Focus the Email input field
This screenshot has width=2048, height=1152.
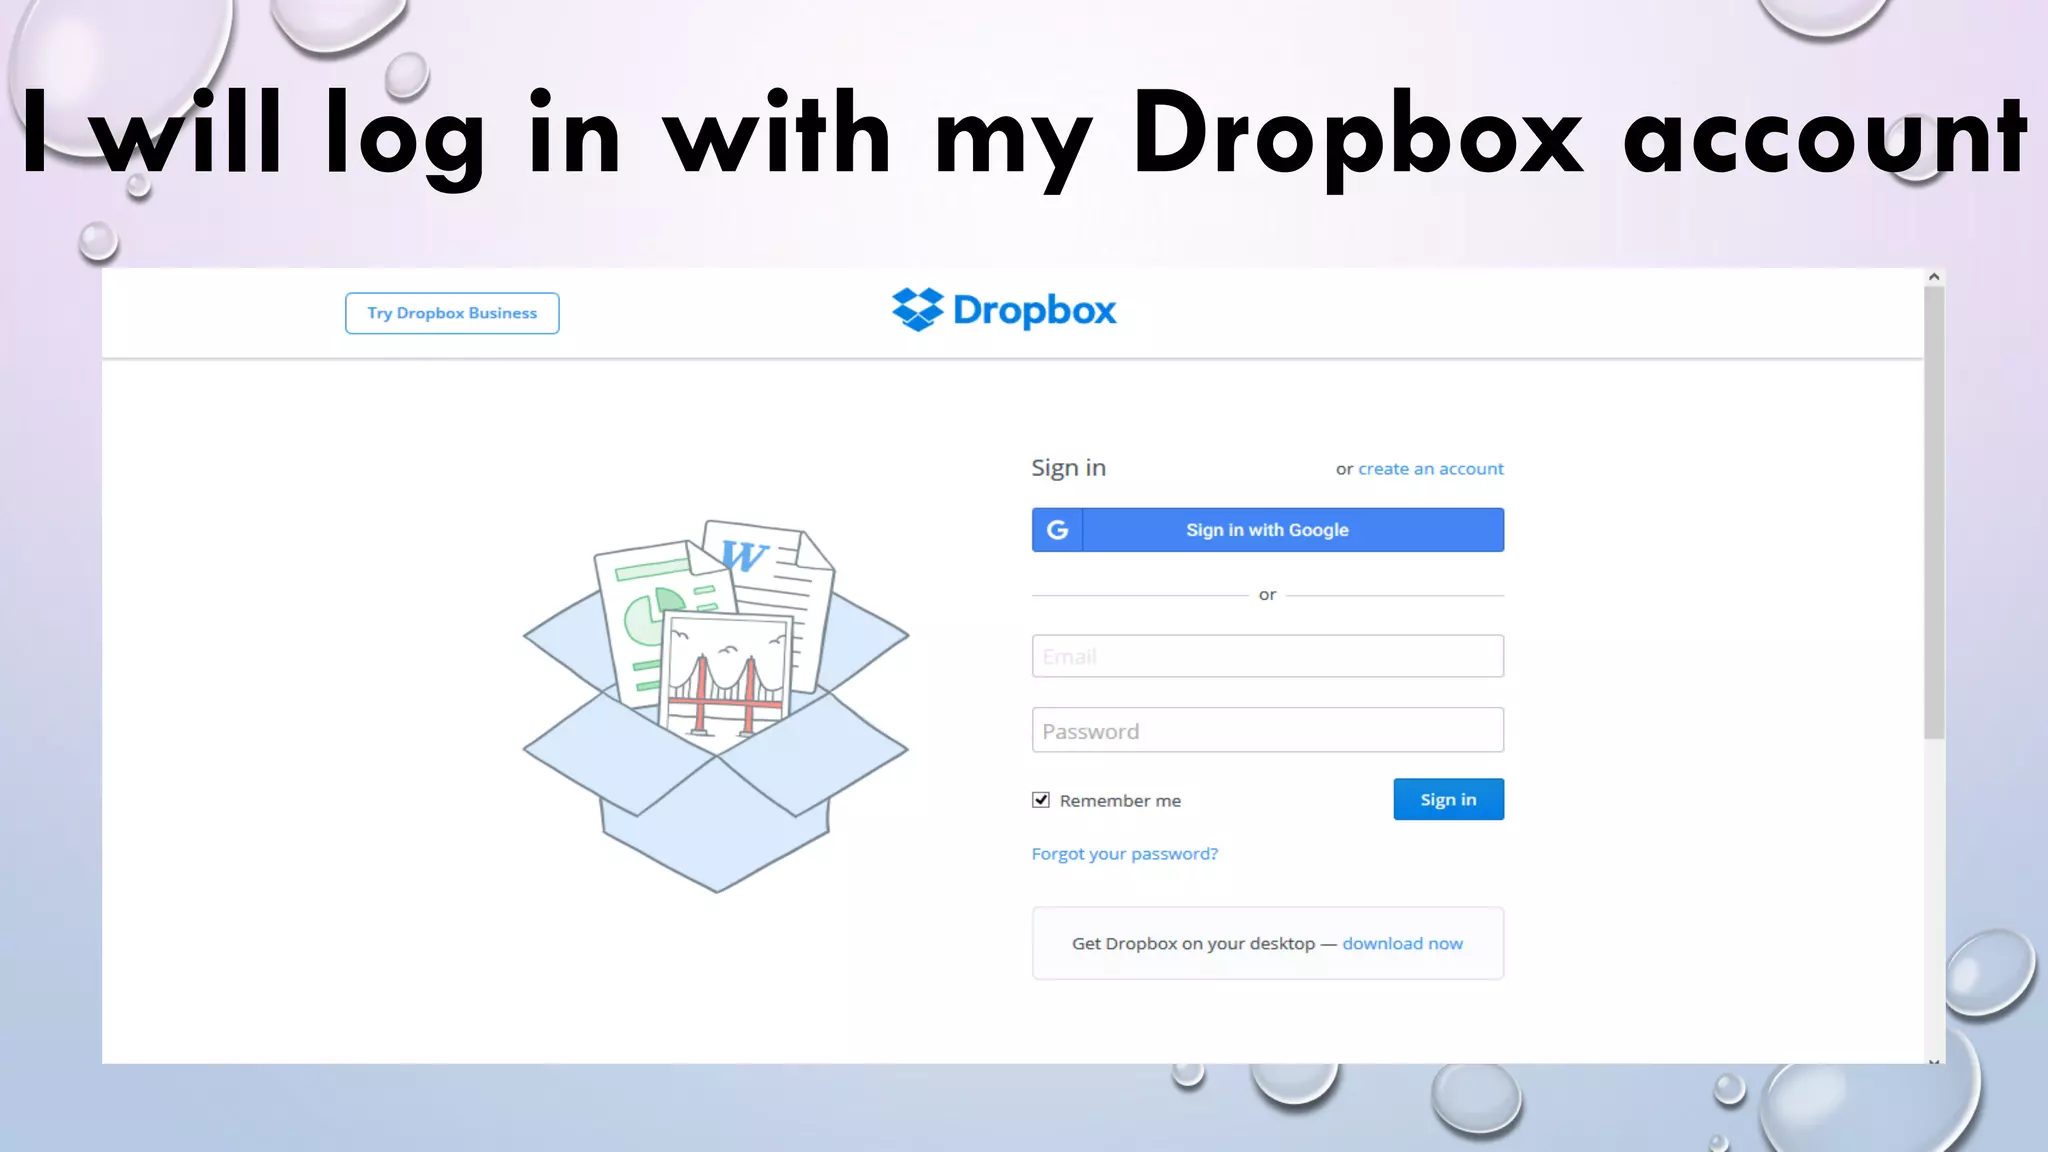(1268, 656)
